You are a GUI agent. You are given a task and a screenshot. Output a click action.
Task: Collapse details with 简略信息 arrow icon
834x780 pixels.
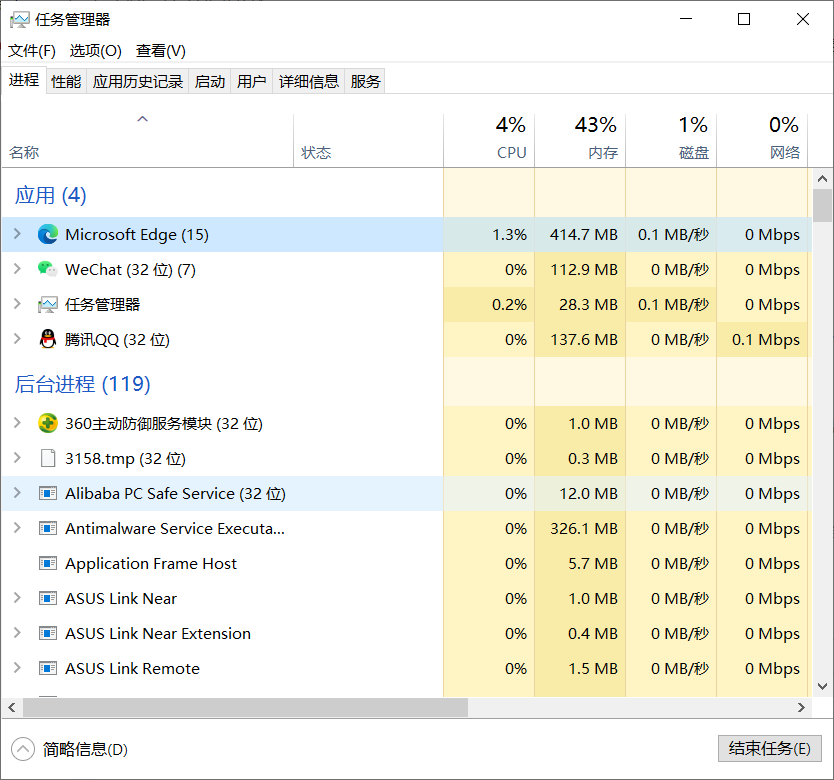coord(23,750)
